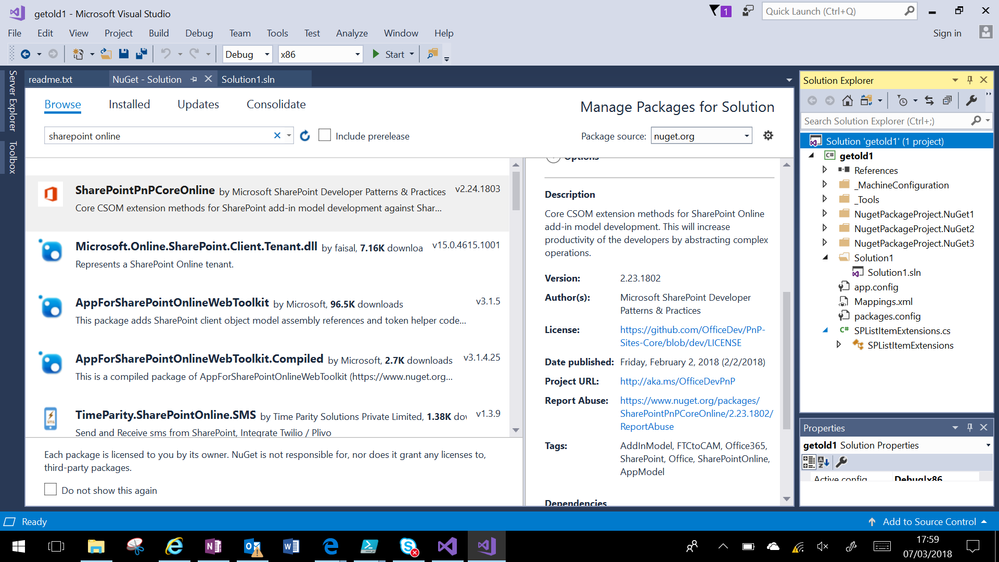The width and height of the screenshot is (999, 562).
Task: Open Outlook from the taskbar
Action: (253, 546)
